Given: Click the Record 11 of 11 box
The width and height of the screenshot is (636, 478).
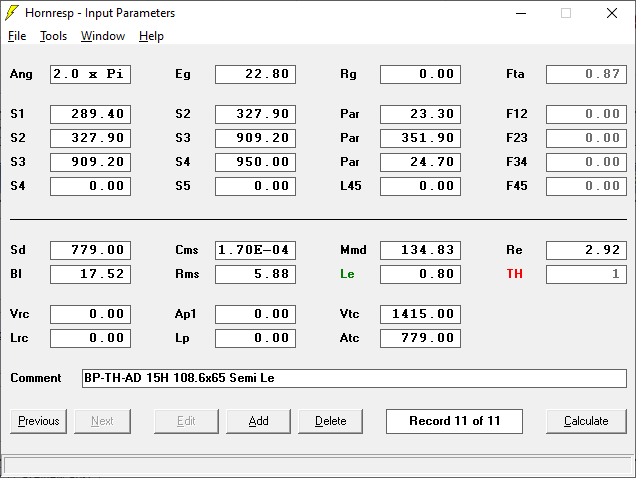Looking at the screenshot, I should point(454,421).
